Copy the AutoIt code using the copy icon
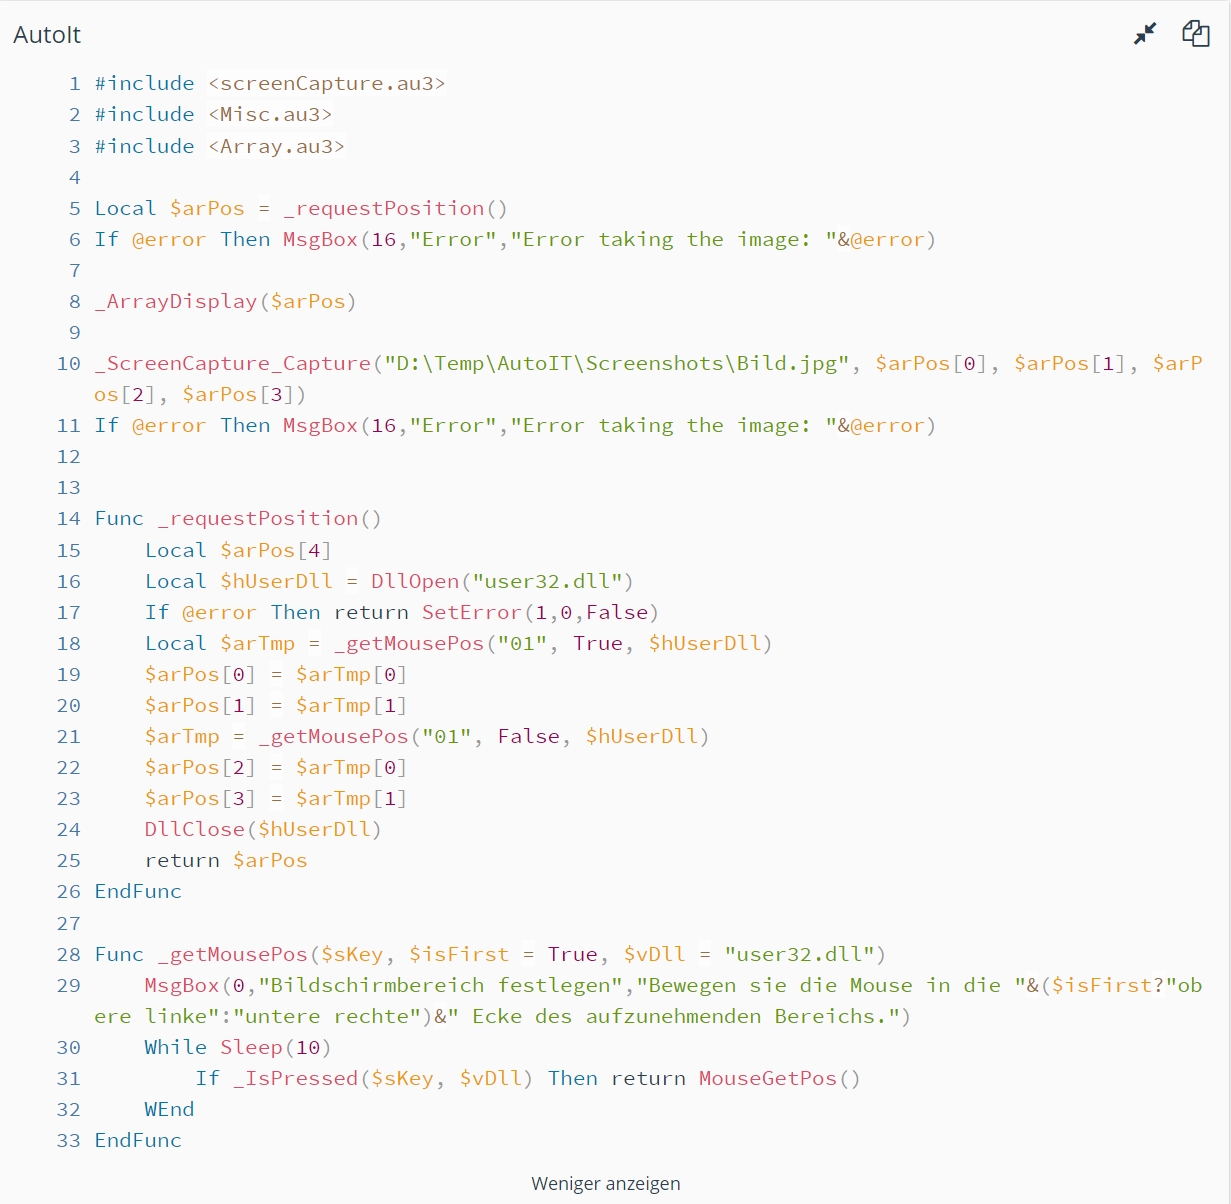The width and height of the screenshot is (1231, 1204). click(1196, 34)
